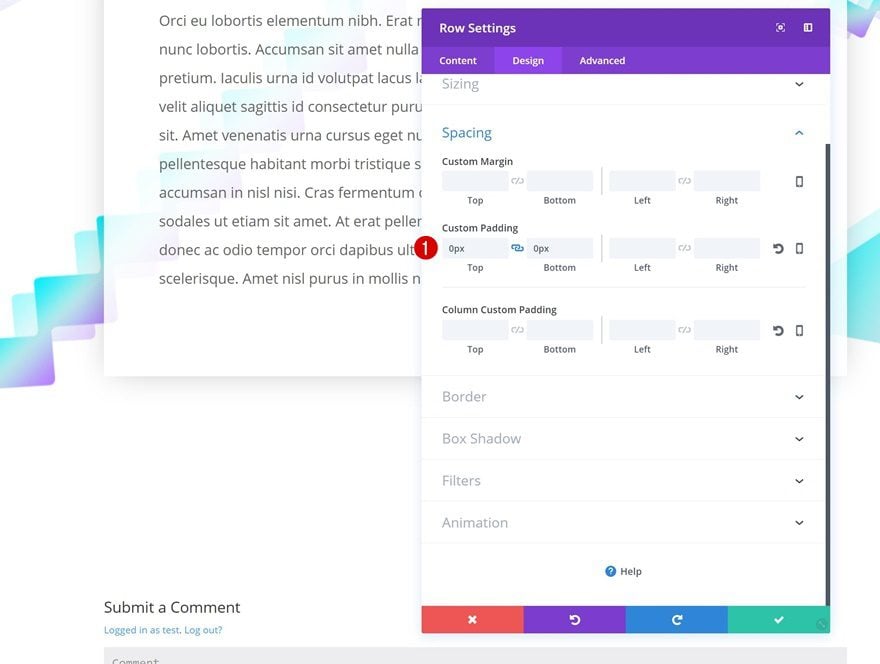
Task: Click the Help link text
Action: [631, 571]
